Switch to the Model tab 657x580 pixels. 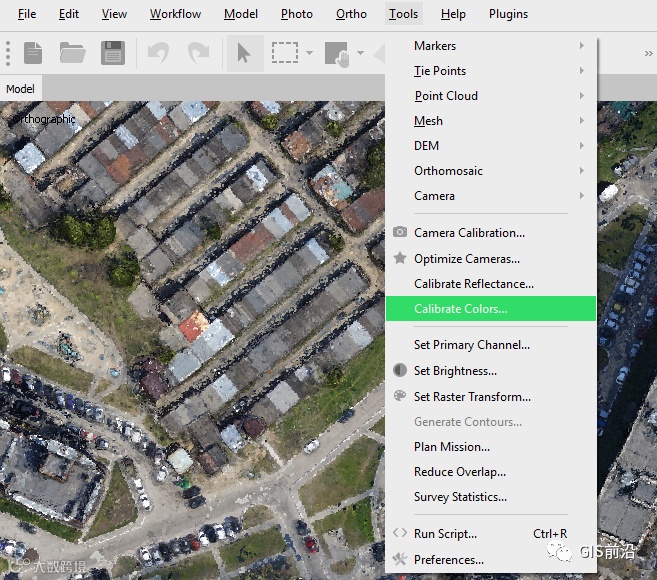pyautogui.click(x=20, y=89)
